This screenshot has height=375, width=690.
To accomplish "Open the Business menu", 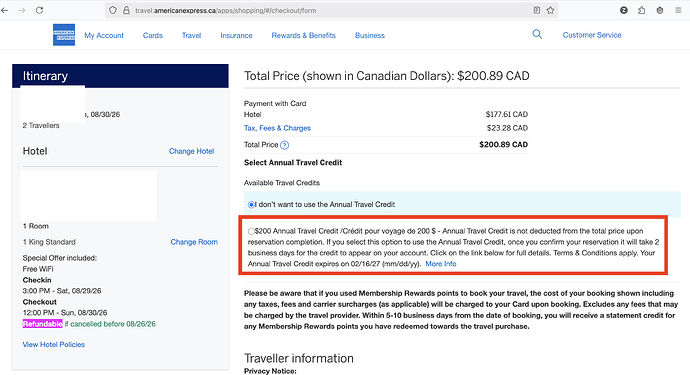I will [370, 35].
